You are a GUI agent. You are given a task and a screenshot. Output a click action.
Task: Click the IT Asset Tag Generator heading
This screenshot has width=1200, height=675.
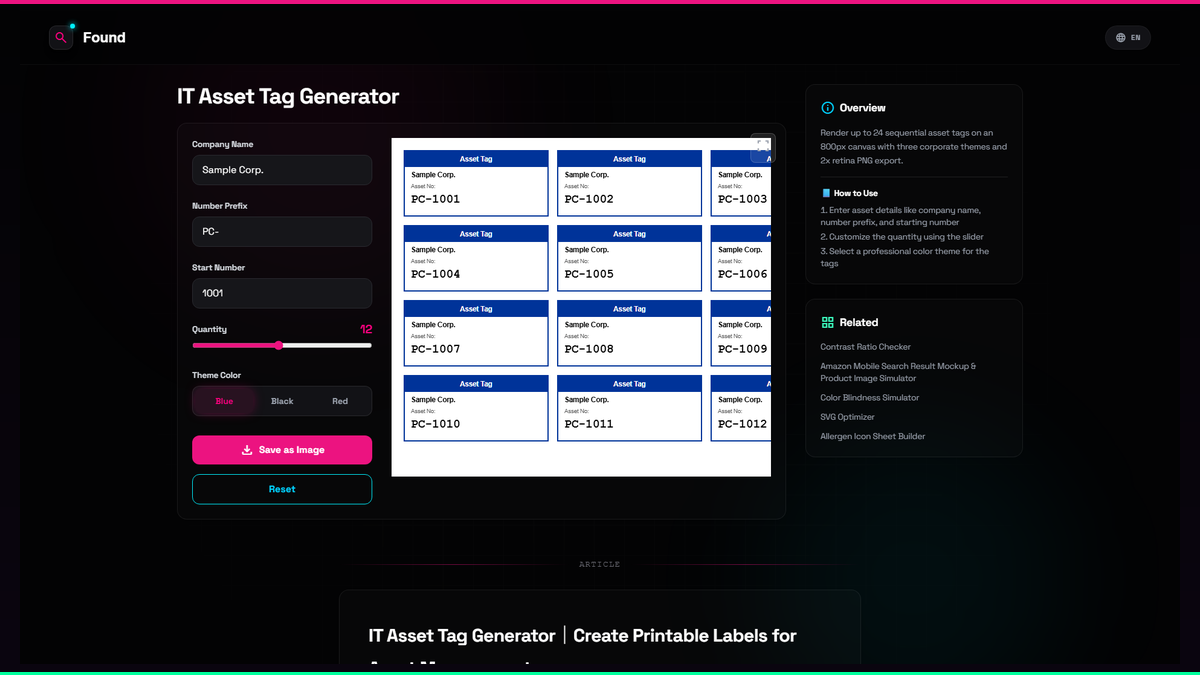[x=288, y=97]
